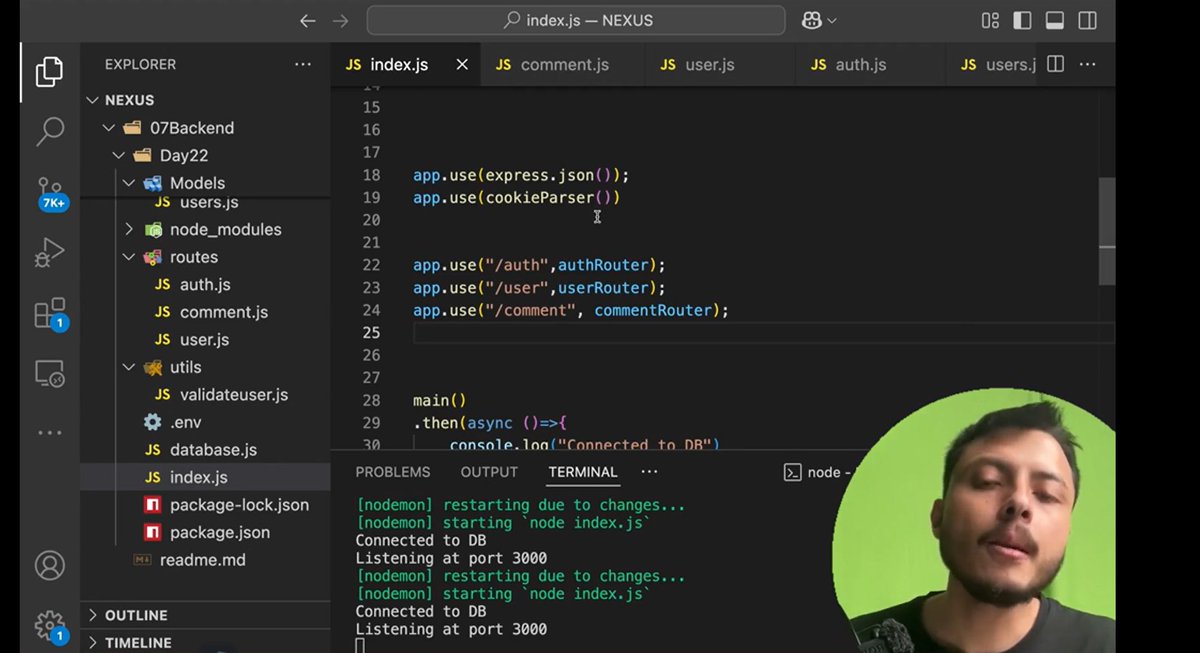The image size is (1200, 653).
Task: Go forward with the right arrow
Action: (x=340, y=20)
